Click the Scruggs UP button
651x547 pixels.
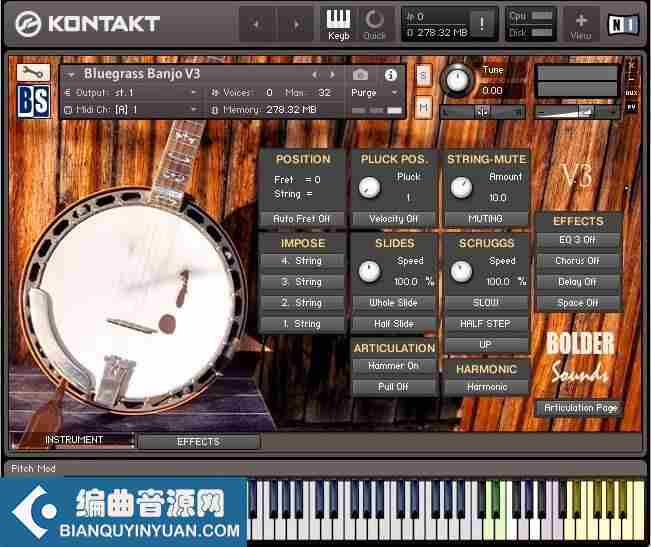(x=486, y=345)
